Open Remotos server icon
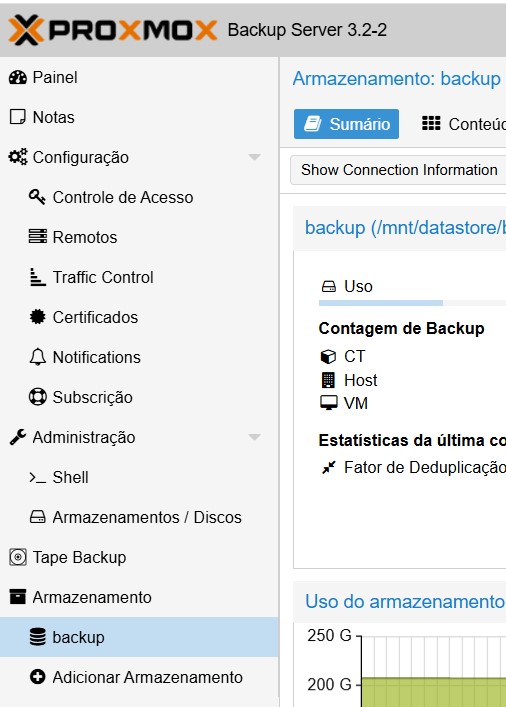Screen dimensions: 506x707 click(37, 237)
